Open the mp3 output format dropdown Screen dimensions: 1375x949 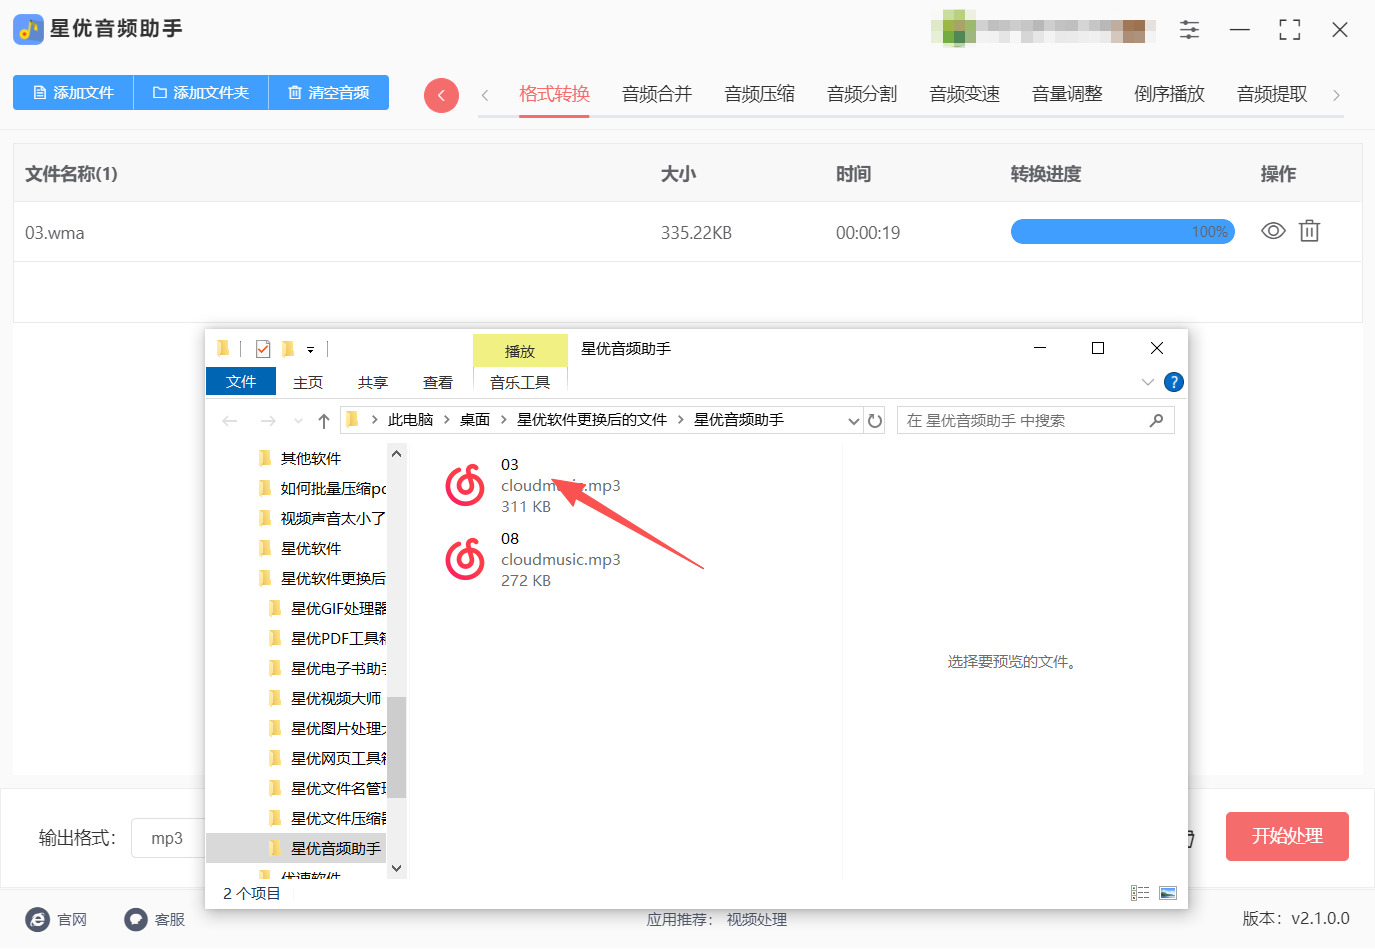[167, 838]
